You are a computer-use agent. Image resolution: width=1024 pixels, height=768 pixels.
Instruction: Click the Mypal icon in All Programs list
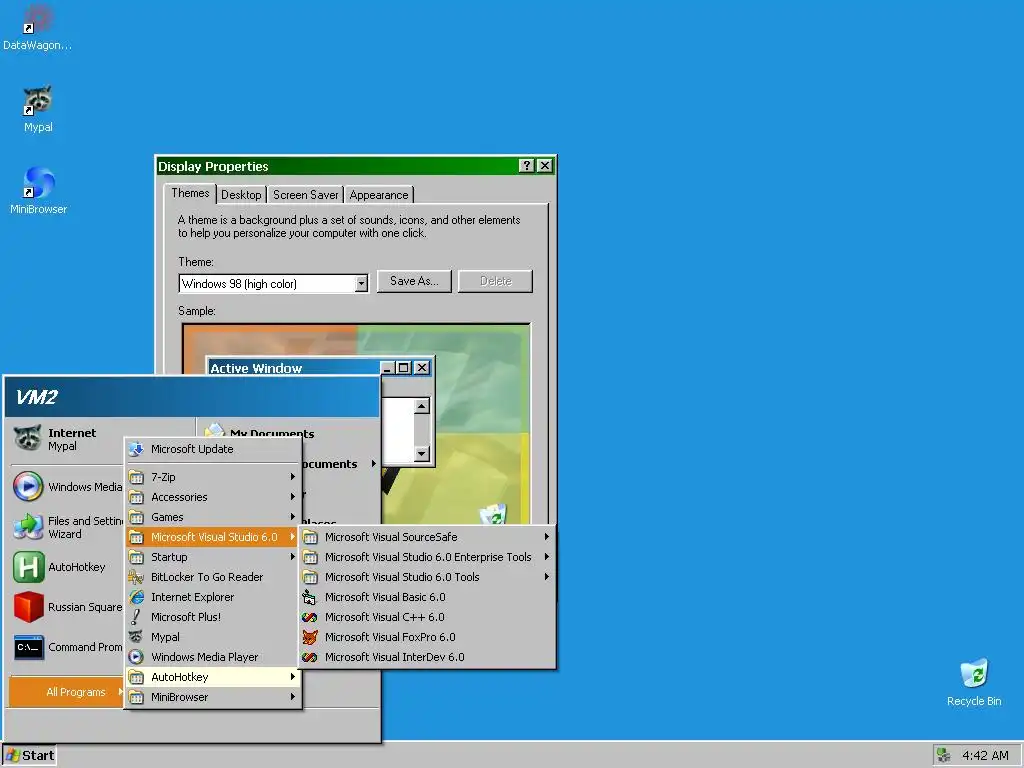pyautogui.click(x=136, y=637)
